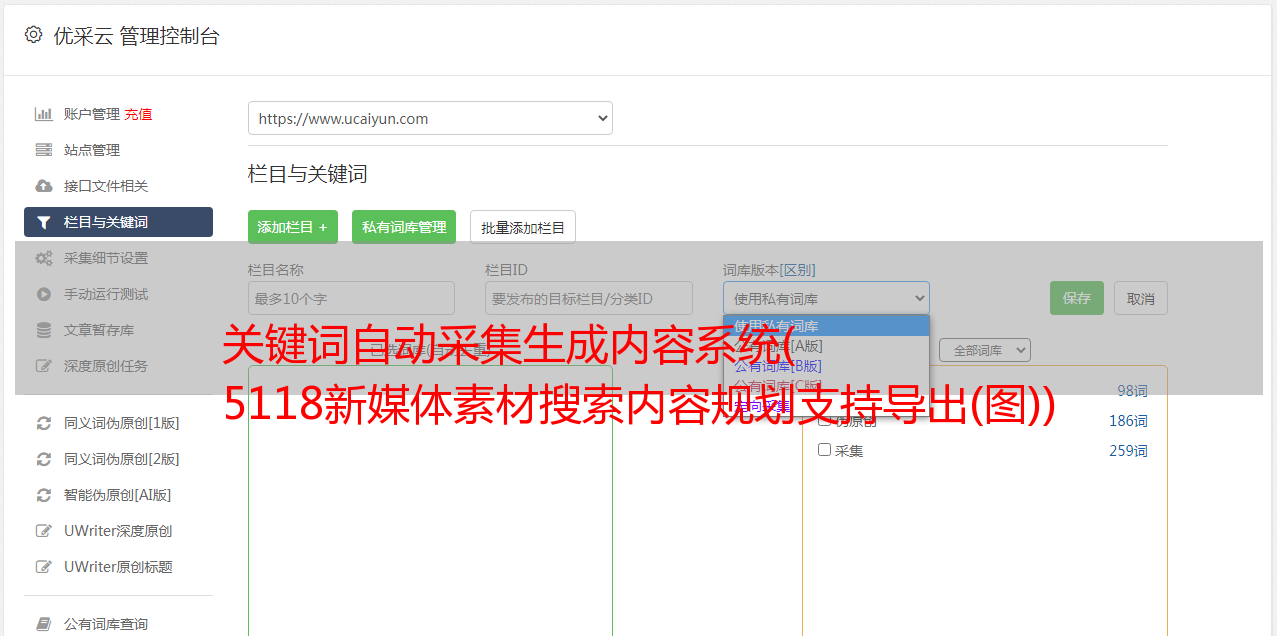Click the 批量添加栏目 button
This screenshot has width=1277, height=636.
click(523, 227)
